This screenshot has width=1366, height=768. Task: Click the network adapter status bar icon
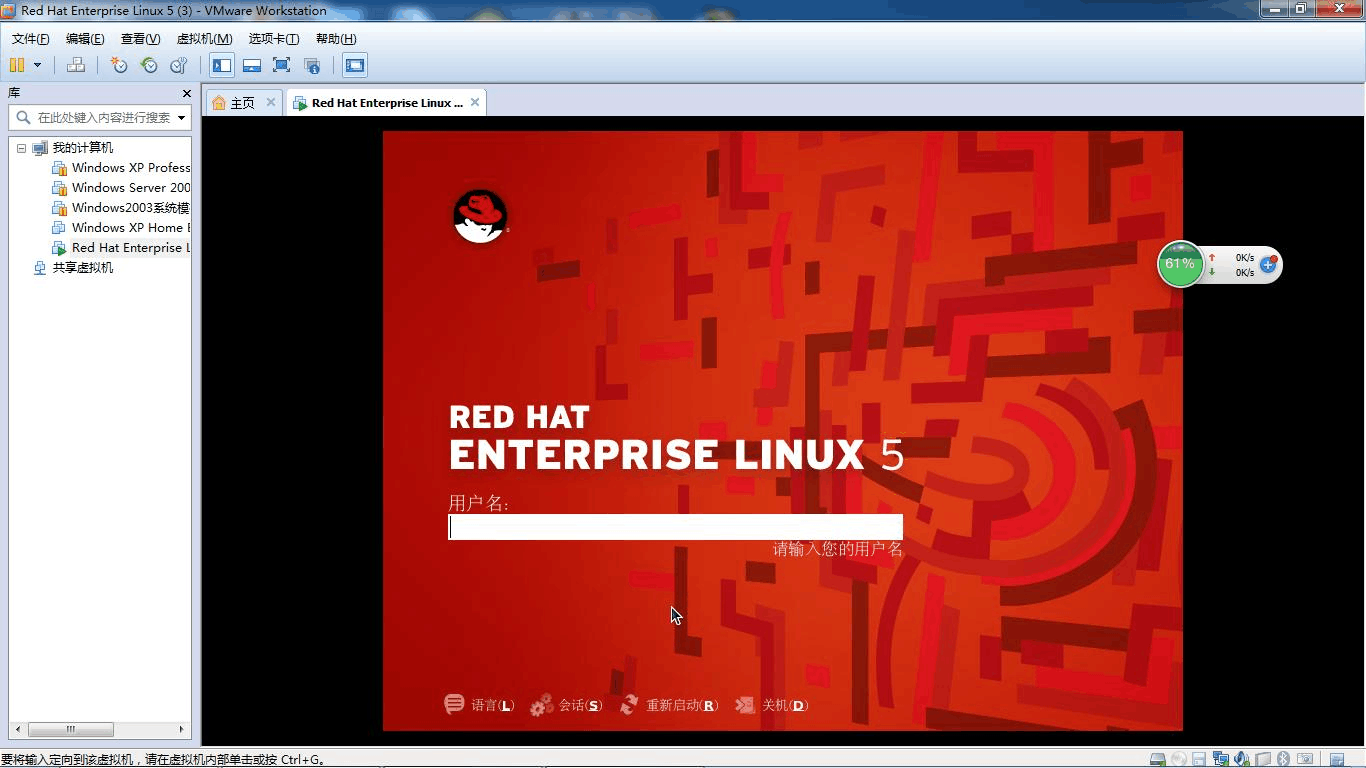(1221, 759)
